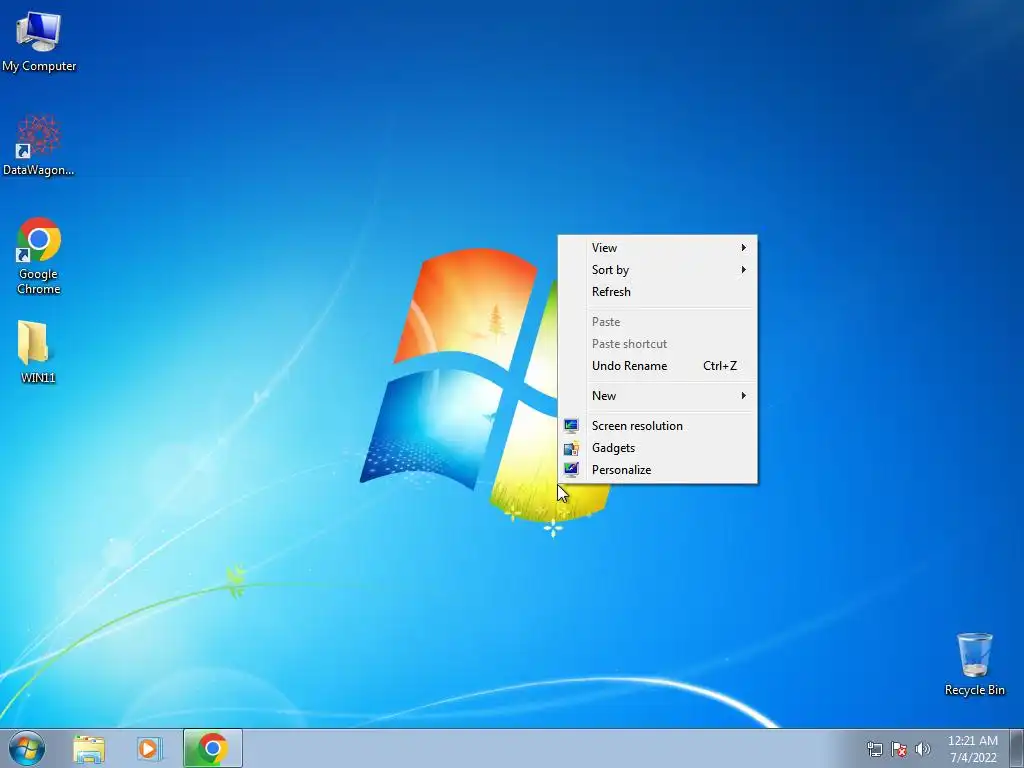This screenshot has height=768, width=1024.
Task: Open the Action Center flag icon
Action: click(899, 749)
